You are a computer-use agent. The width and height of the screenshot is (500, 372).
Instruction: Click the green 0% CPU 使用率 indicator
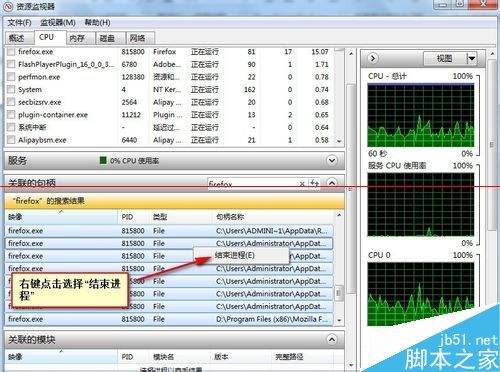[x=103, y=161]
